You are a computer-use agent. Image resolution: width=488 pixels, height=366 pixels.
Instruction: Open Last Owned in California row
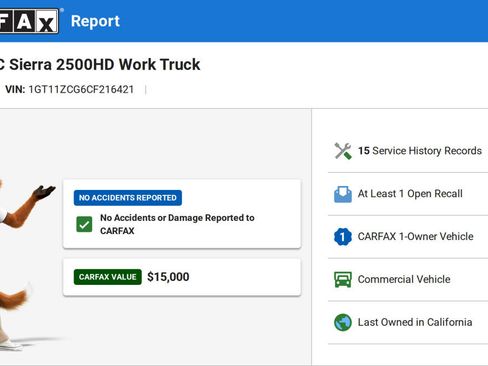(408, 322)
